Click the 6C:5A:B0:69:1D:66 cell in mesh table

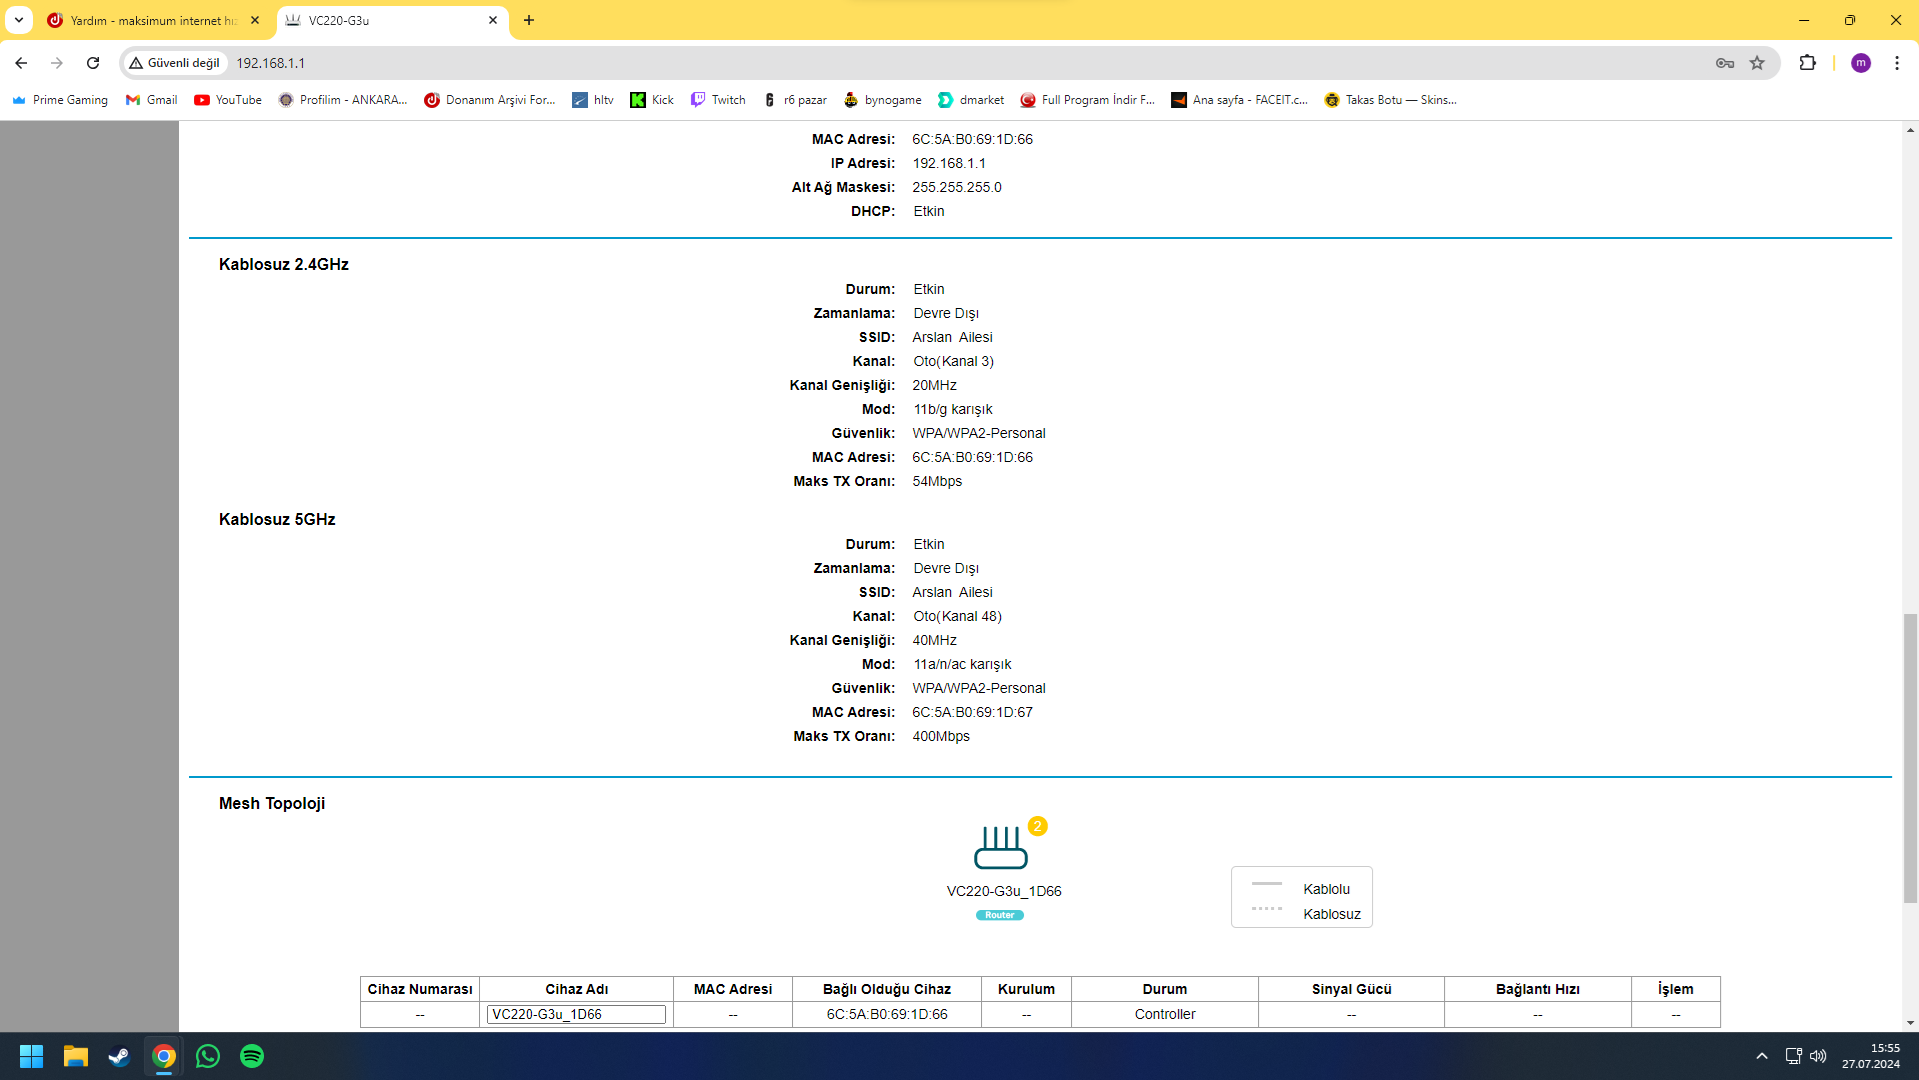[886, 1014]
